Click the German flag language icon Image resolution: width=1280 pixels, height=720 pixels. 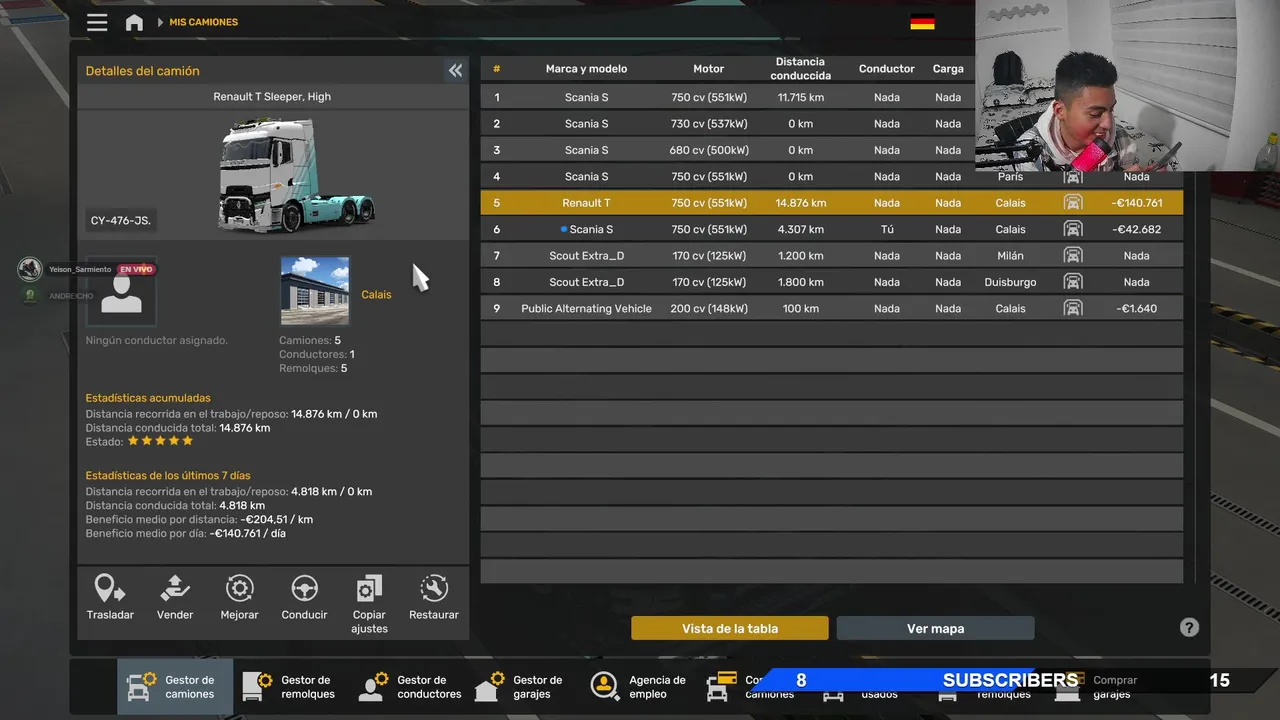(922, 22)
